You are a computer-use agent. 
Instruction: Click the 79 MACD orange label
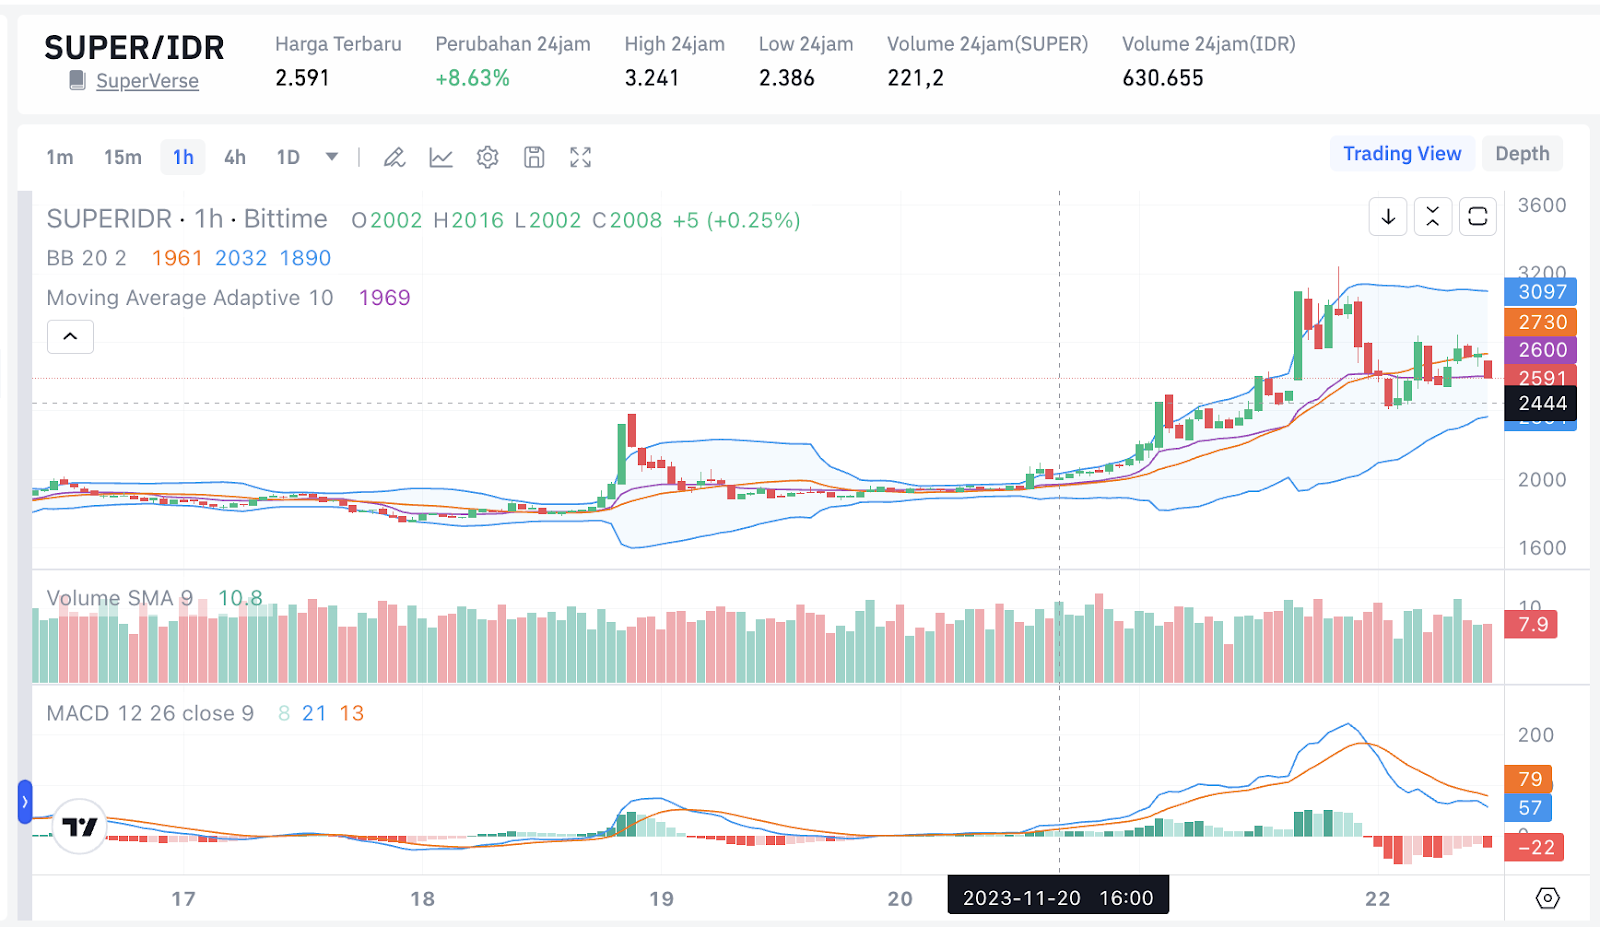coord(1528,779)
